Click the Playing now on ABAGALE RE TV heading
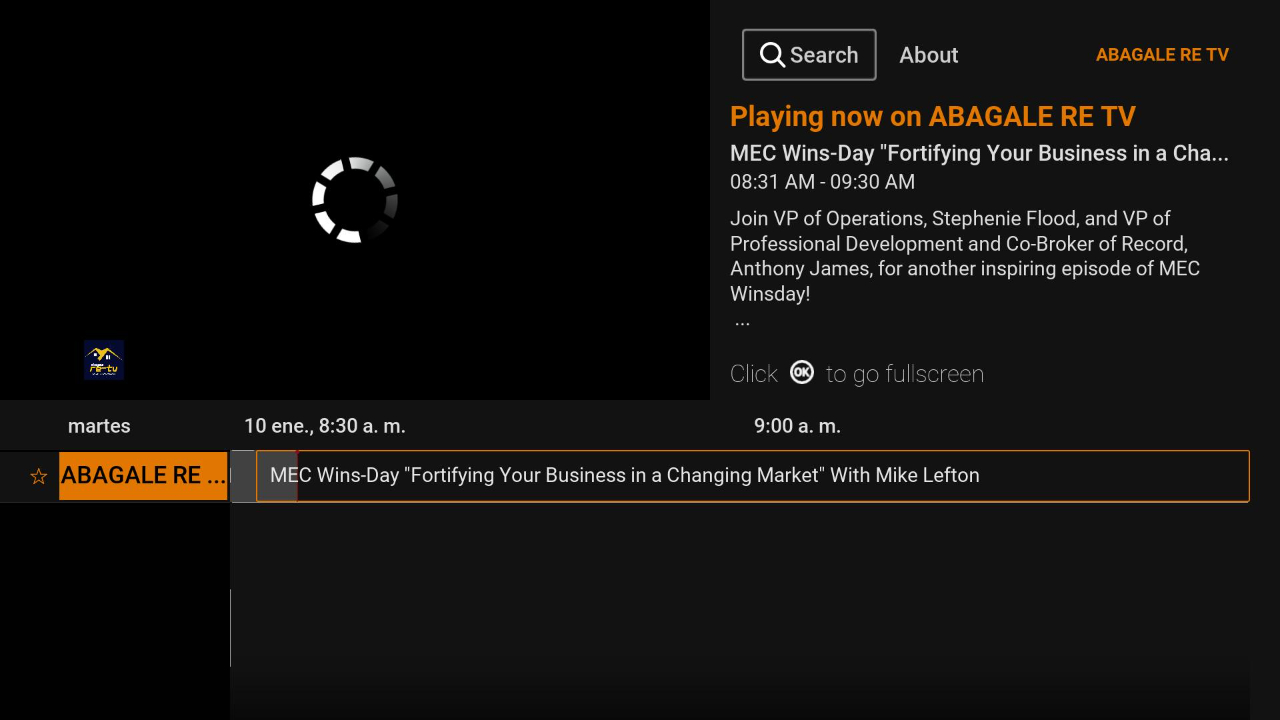 point(932,116)
